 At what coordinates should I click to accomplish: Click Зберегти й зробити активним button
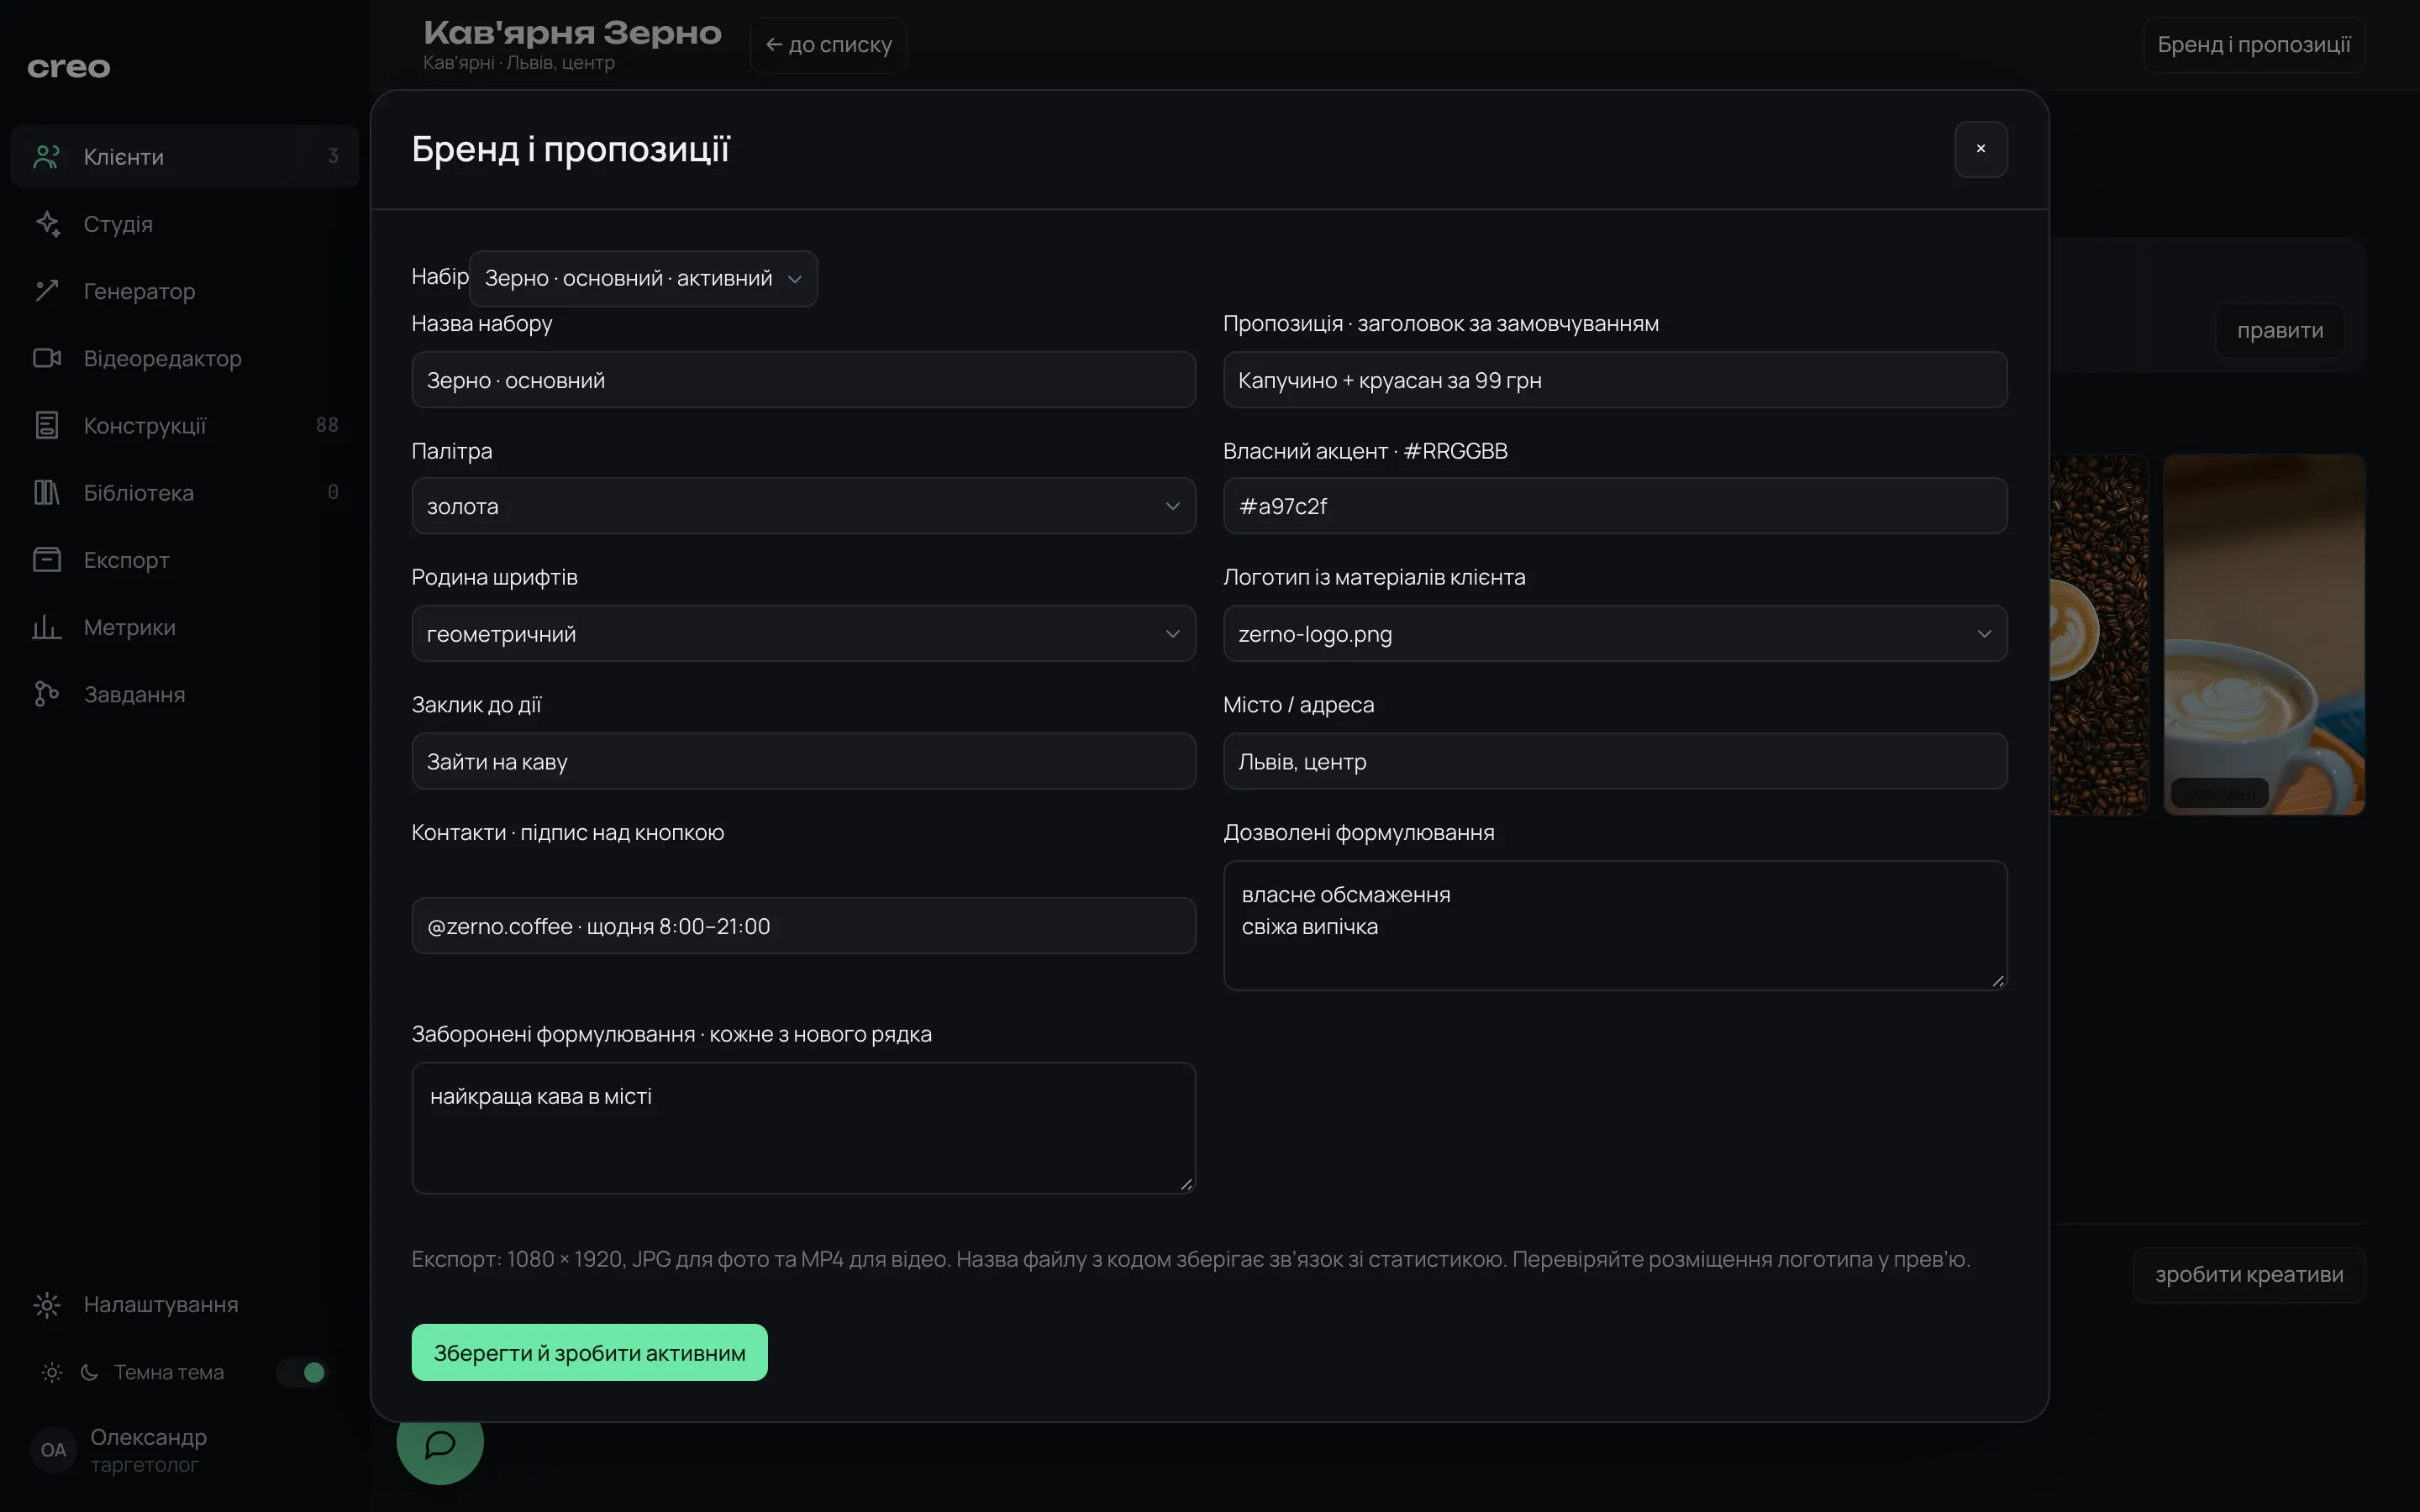pos(589,1352)
